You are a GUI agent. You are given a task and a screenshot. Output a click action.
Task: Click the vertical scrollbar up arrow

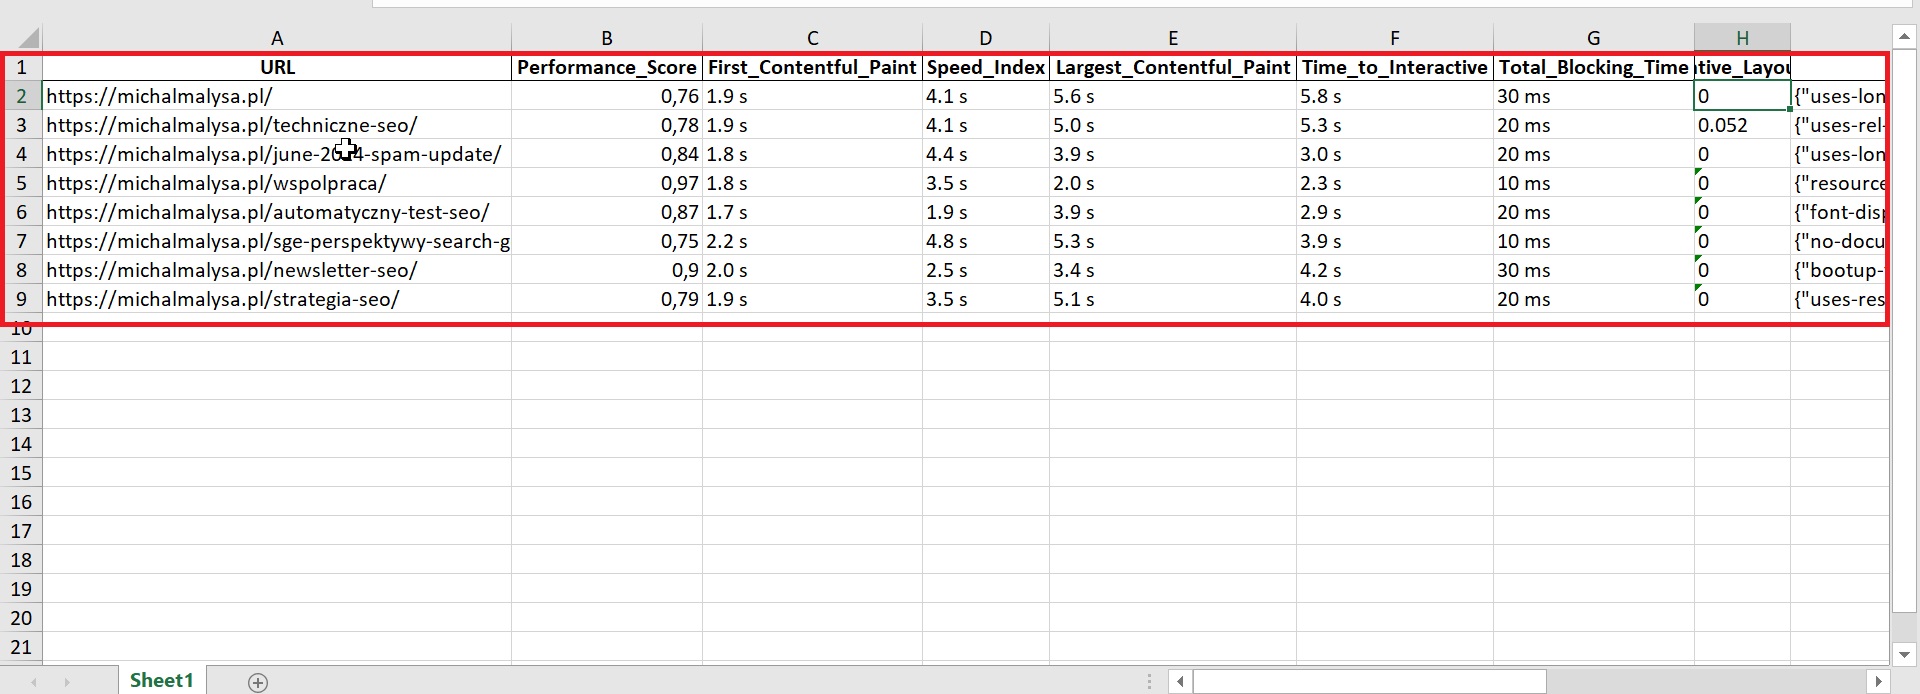tap(1905, 37)
